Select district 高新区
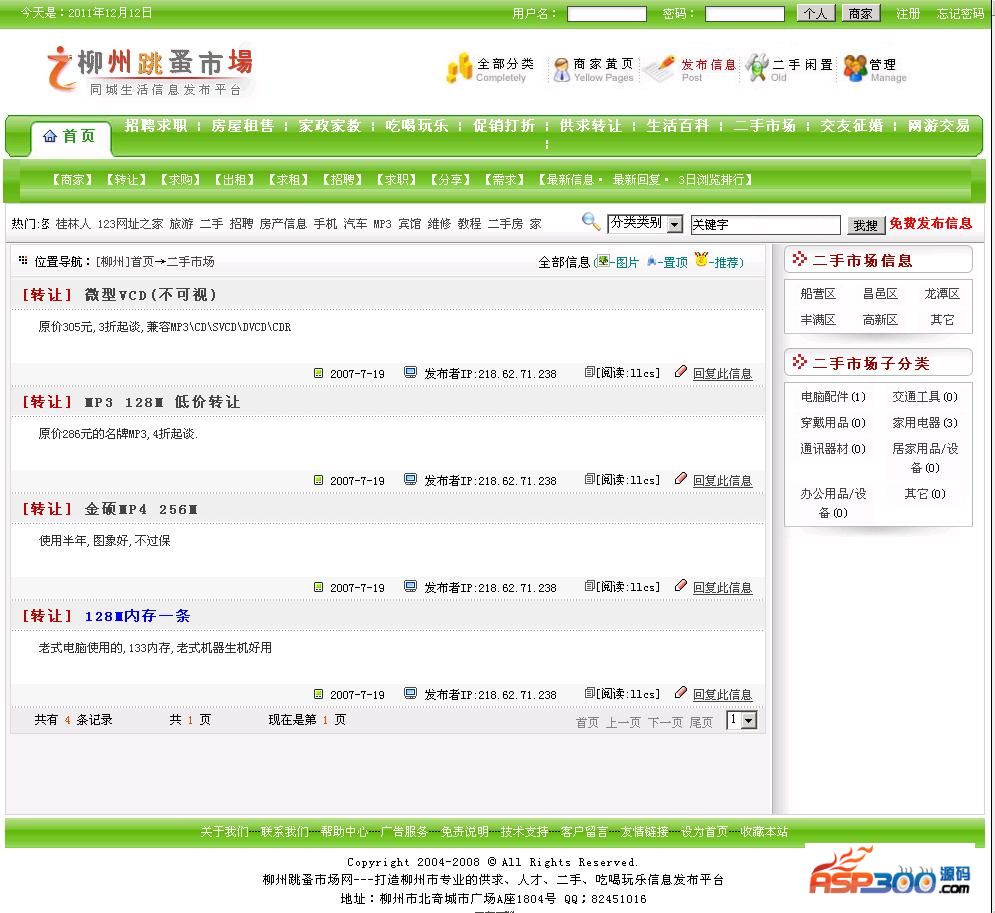The height and width of the screenshot is (913, 995). tap(880, 319)
